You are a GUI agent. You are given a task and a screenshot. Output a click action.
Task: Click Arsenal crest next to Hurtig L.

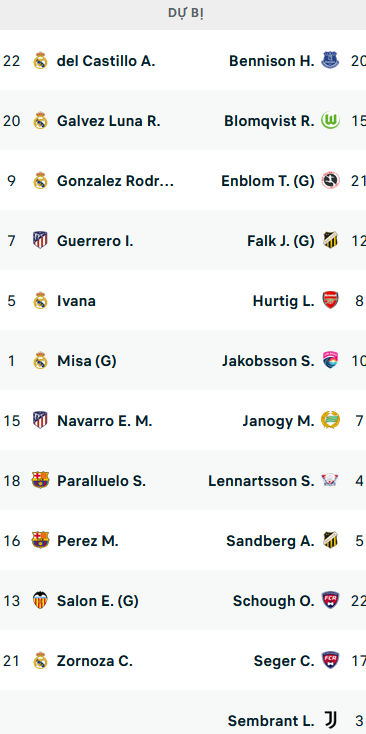(x=330, y=301)
